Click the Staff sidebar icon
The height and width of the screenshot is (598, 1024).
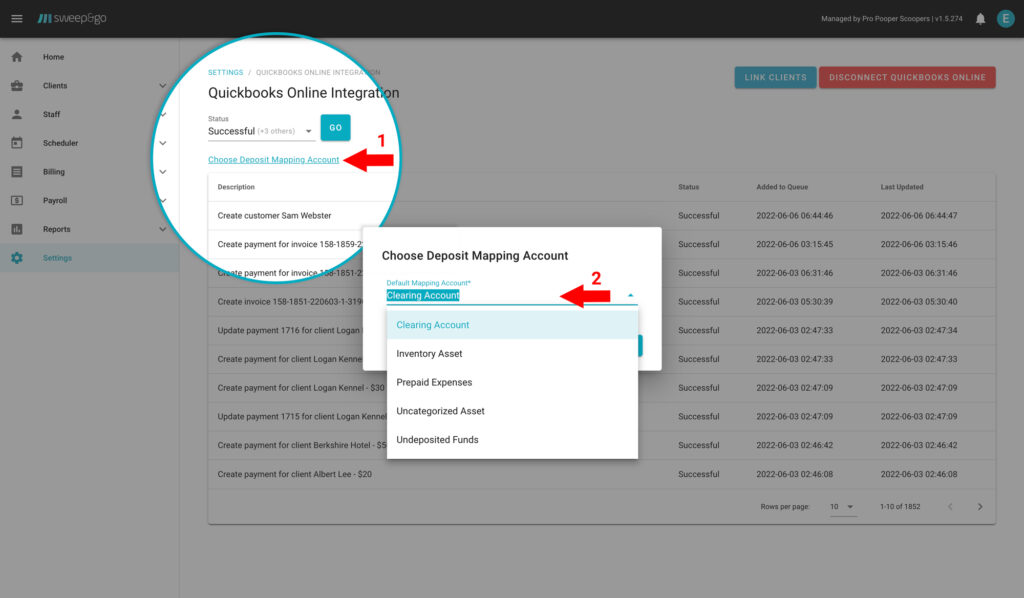[x=16, y=113]
